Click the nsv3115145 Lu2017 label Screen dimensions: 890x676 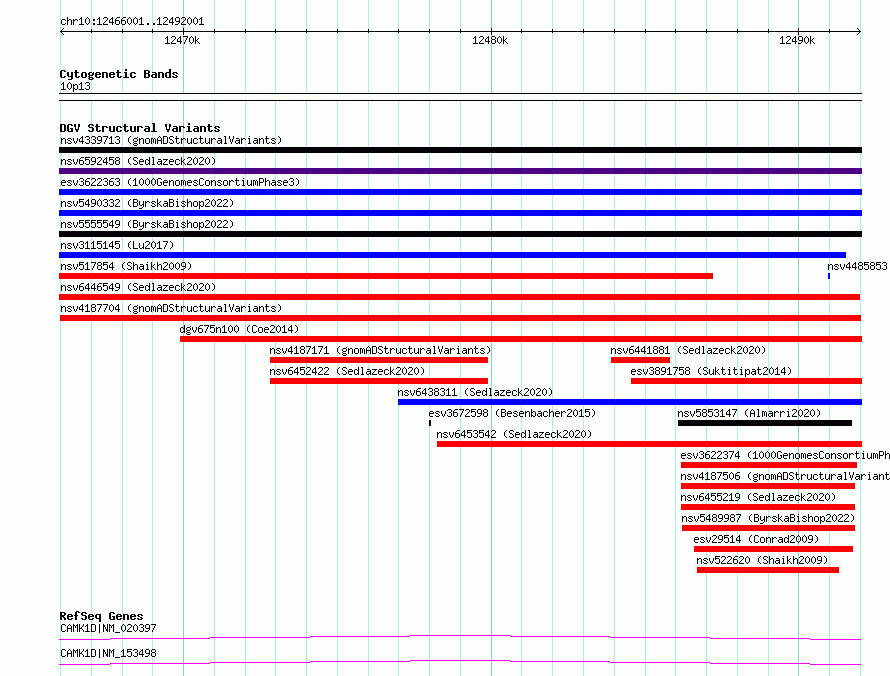pos(117,245)
